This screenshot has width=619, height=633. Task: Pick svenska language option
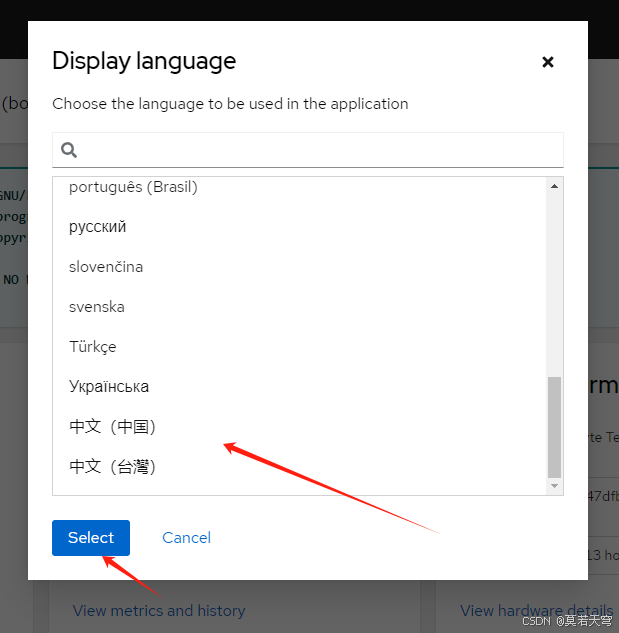pos(300,307)
